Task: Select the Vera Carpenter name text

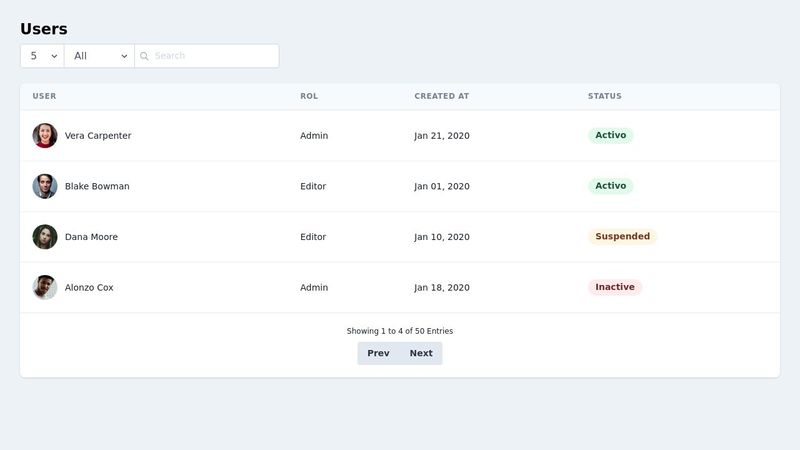Action: click(98, 136)
